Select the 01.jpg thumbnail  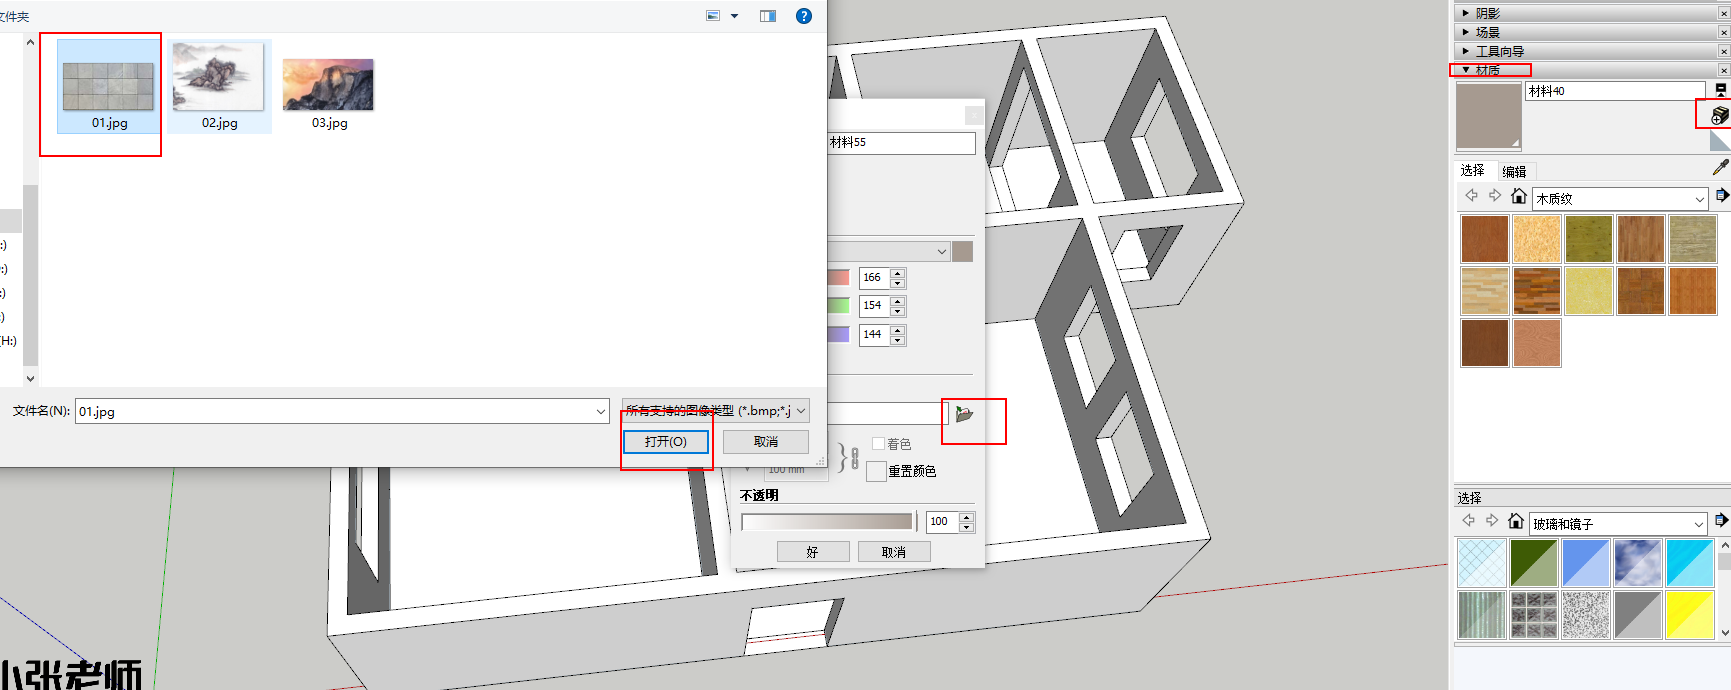coord(109,87)
